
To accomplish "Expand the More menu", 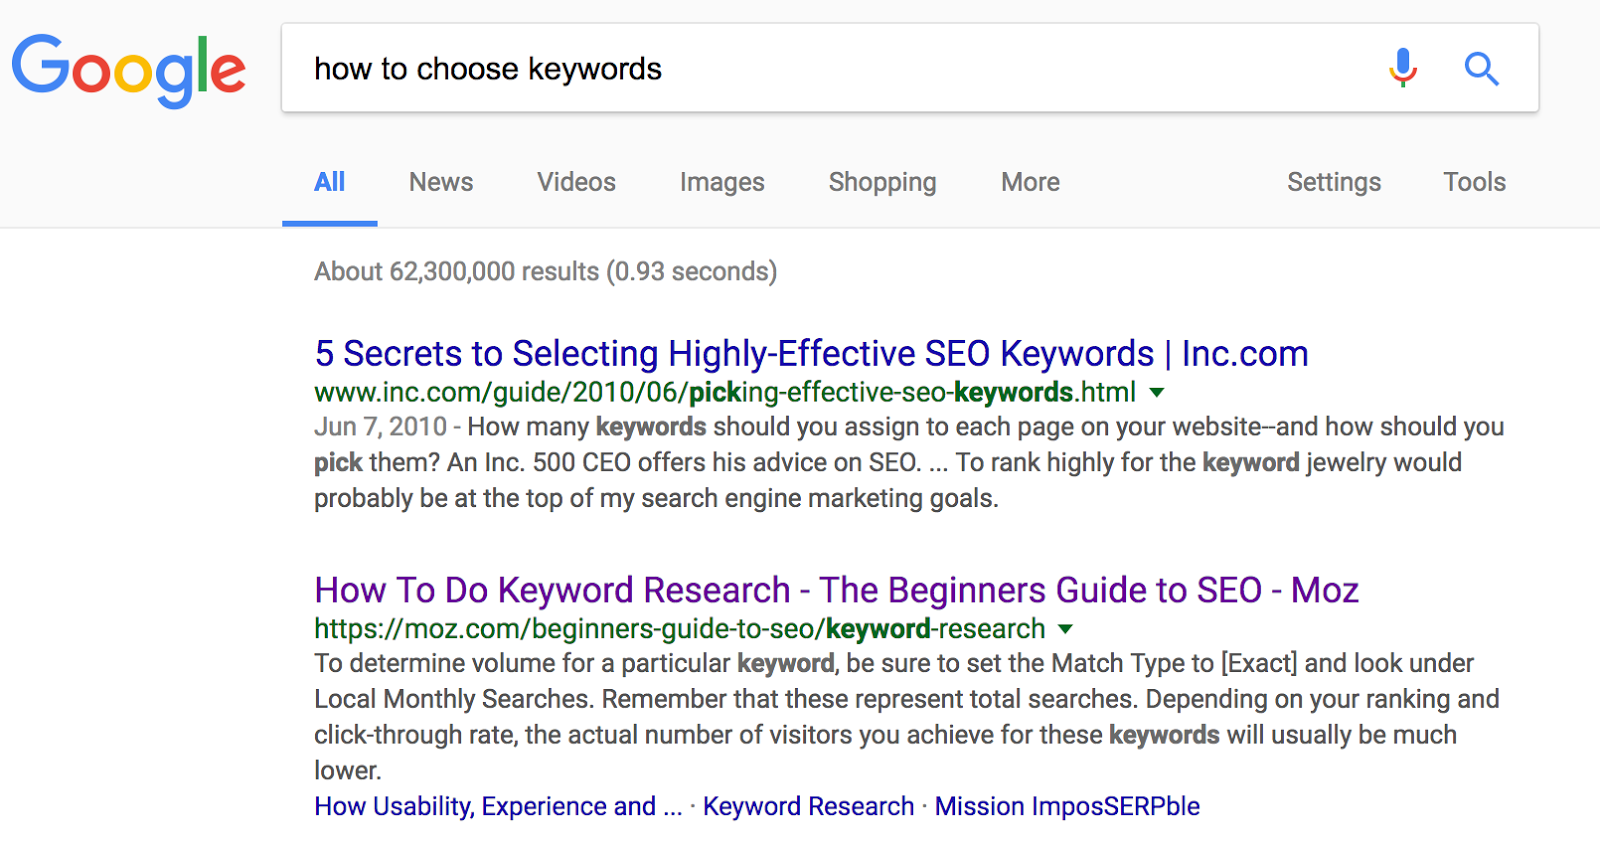I will [1030, 182].
